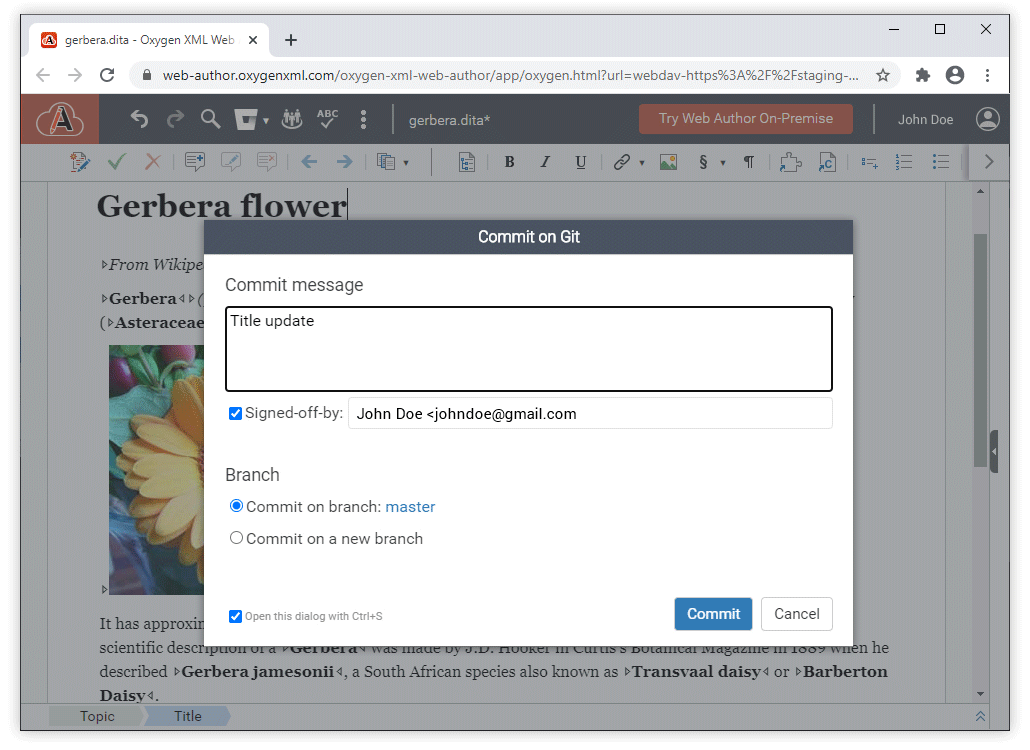Add a comment with the plus icon
Screen dimensions: 1030x750
click(194, 162)
